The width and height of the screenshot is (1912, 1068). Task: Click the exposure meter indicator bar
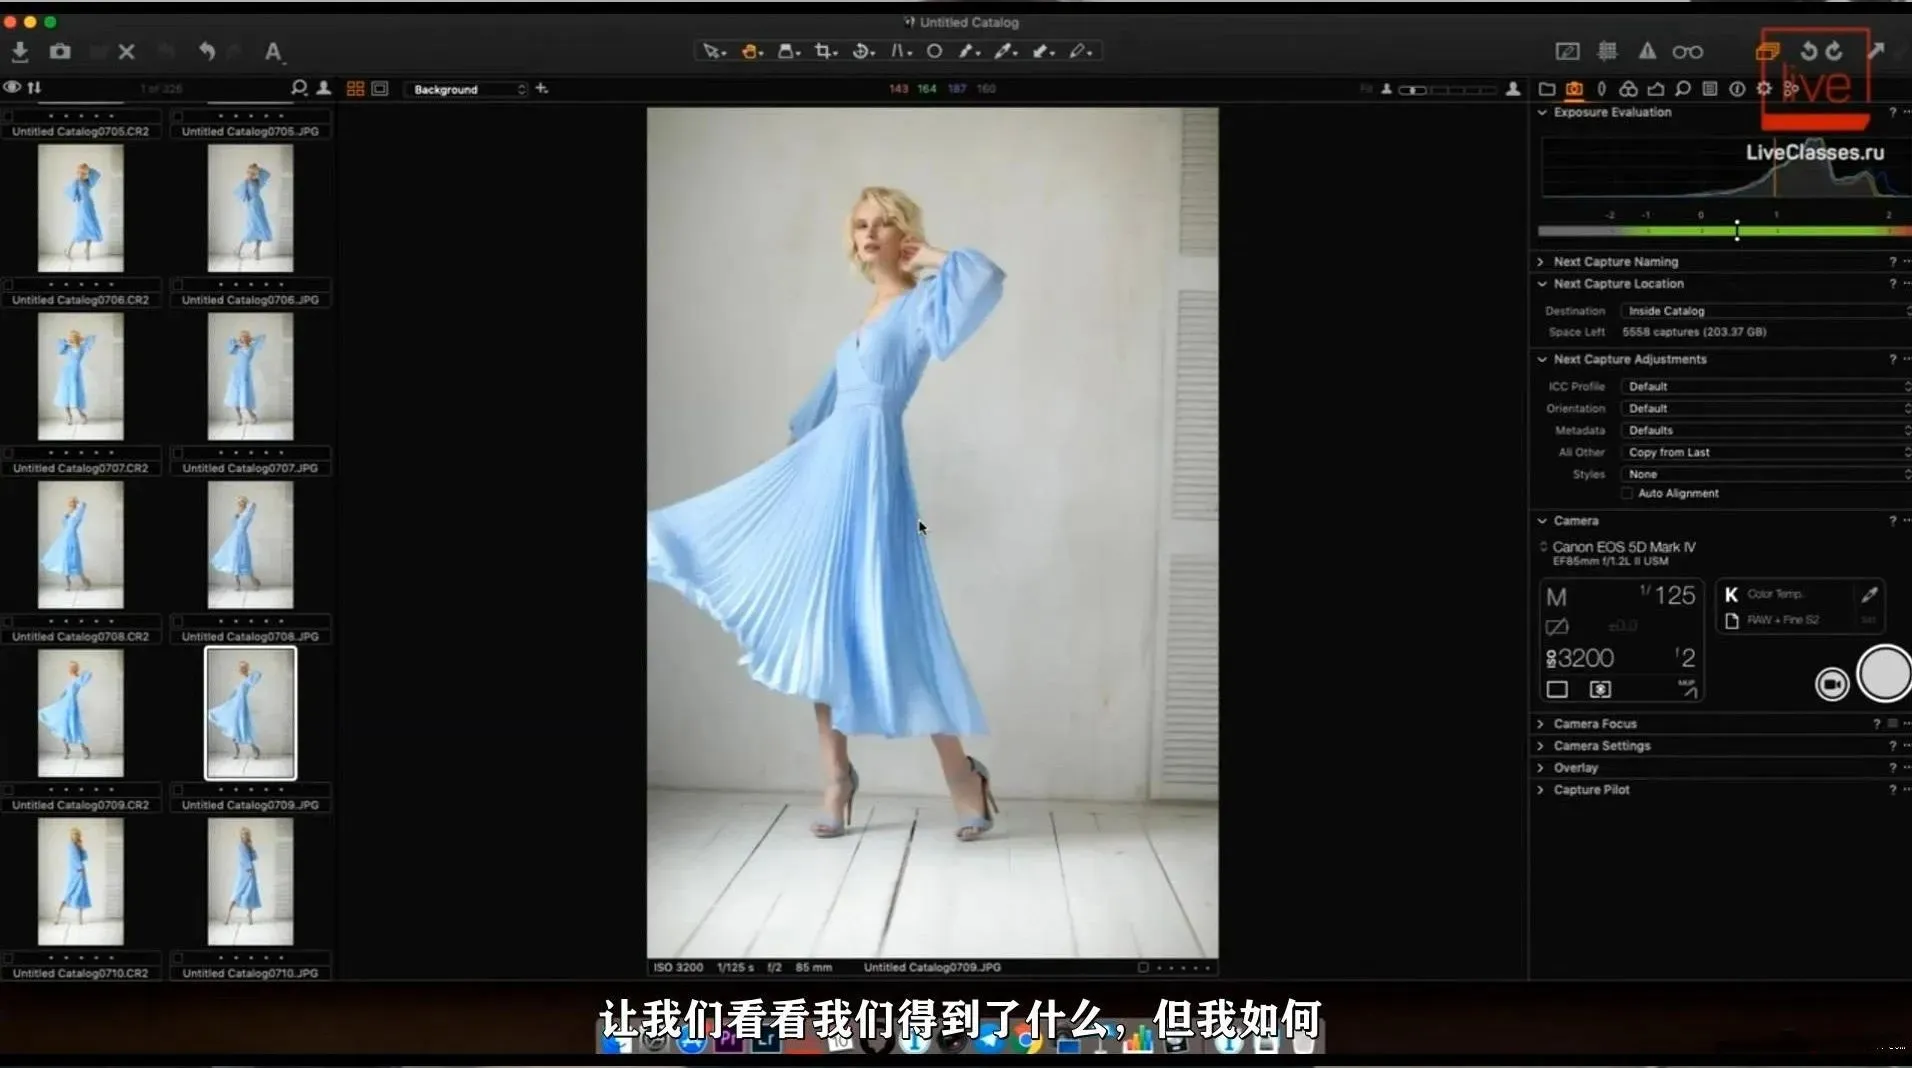click(x=1724, y=231)
